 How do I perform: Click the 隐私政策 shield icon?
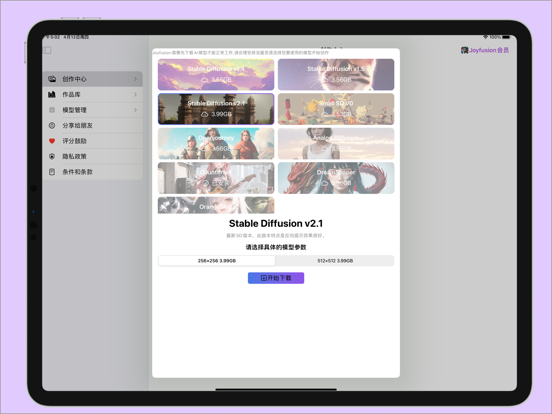pyautogui.click(x=52, y=156)
